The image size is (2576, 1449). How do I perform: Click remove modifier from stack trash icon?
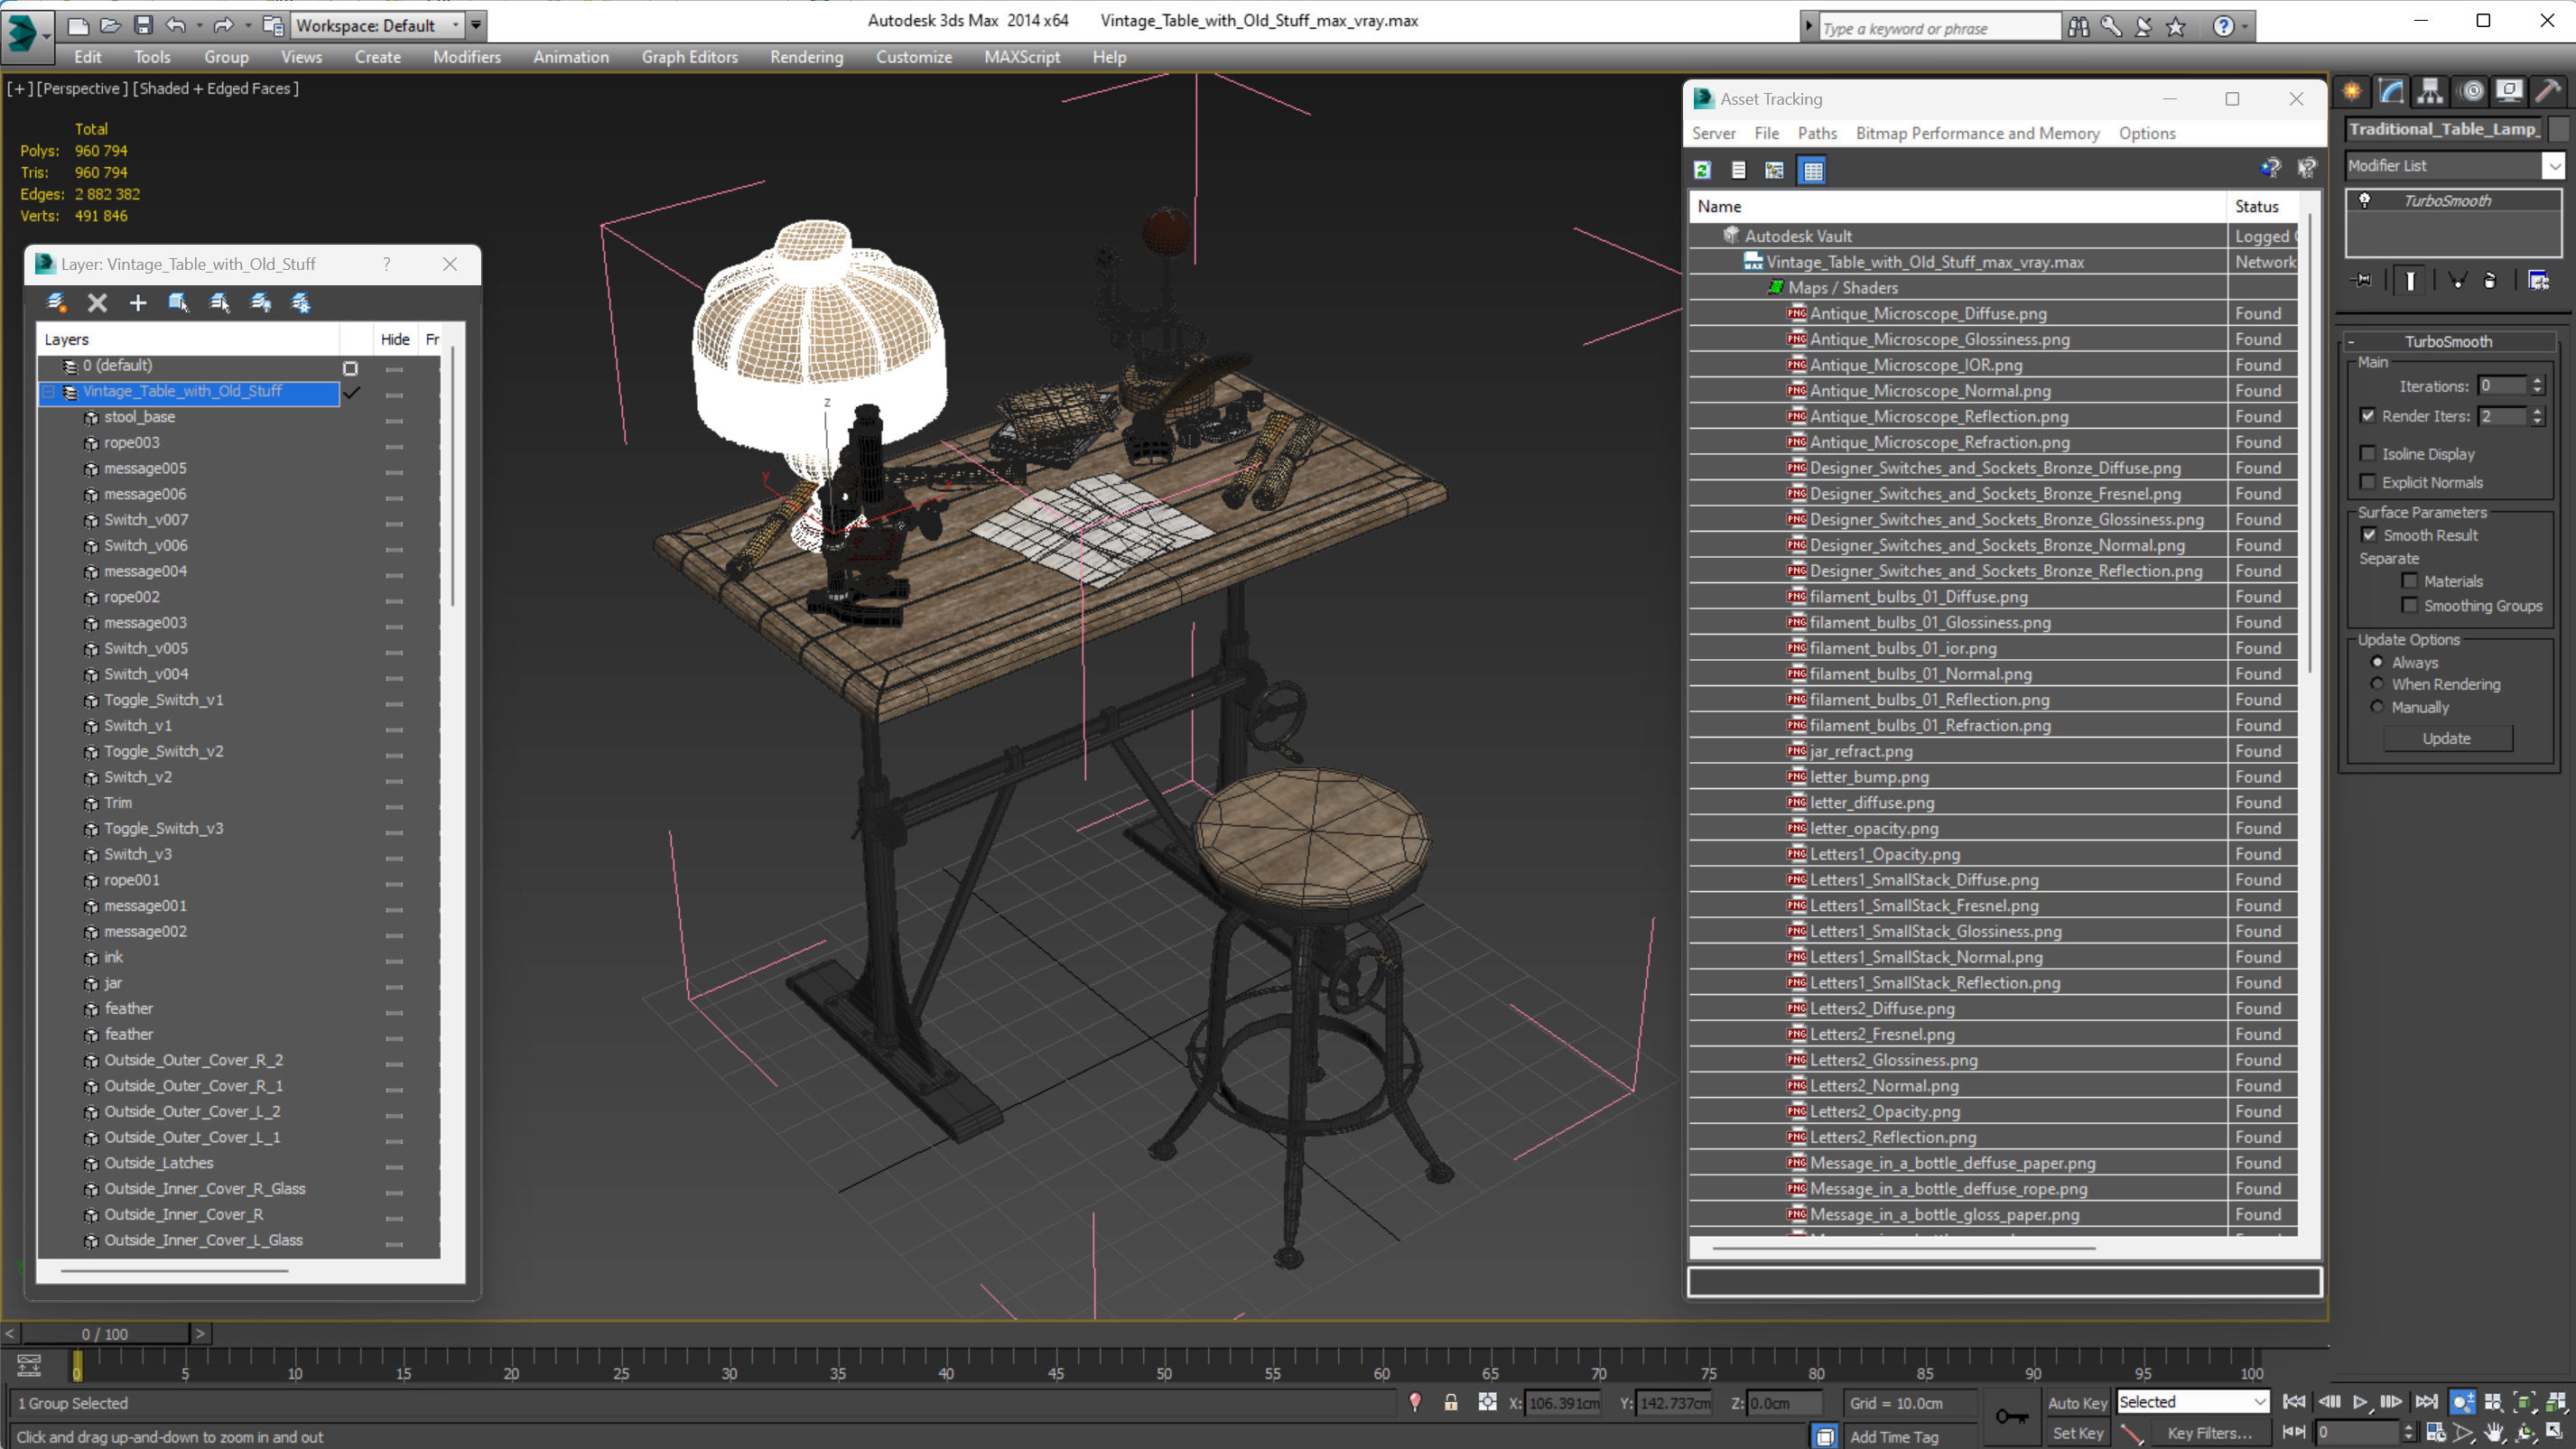point(2490,281)
